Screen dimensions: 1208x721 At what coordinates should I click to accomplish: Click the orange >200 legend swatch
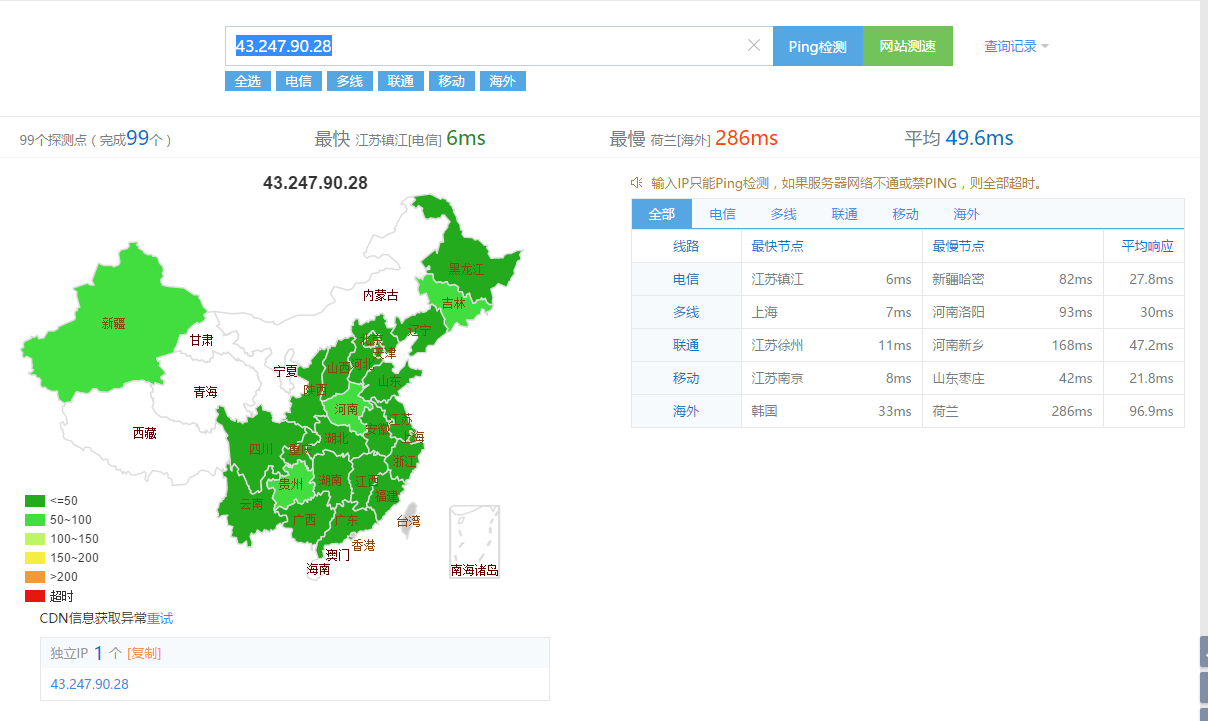tap(35, 577)
